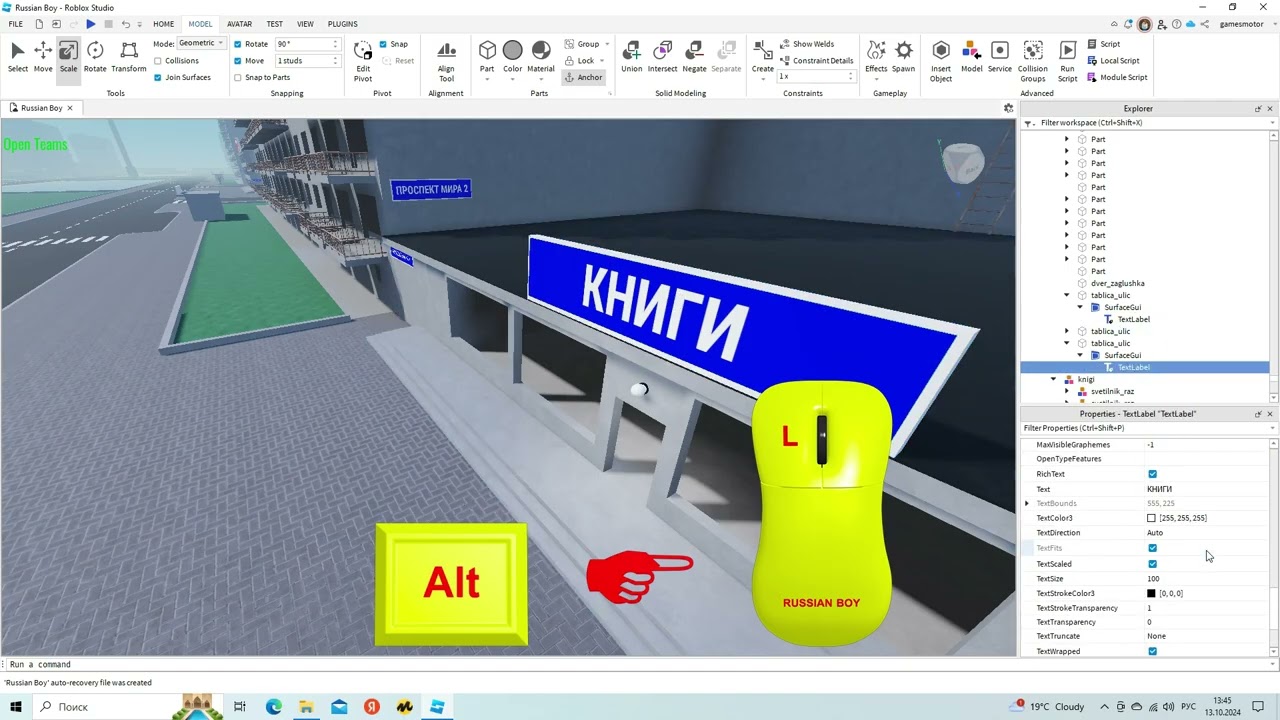1280x720 pixels.
Task: Toggle the Move snapping checkbox
Action: 238,60
